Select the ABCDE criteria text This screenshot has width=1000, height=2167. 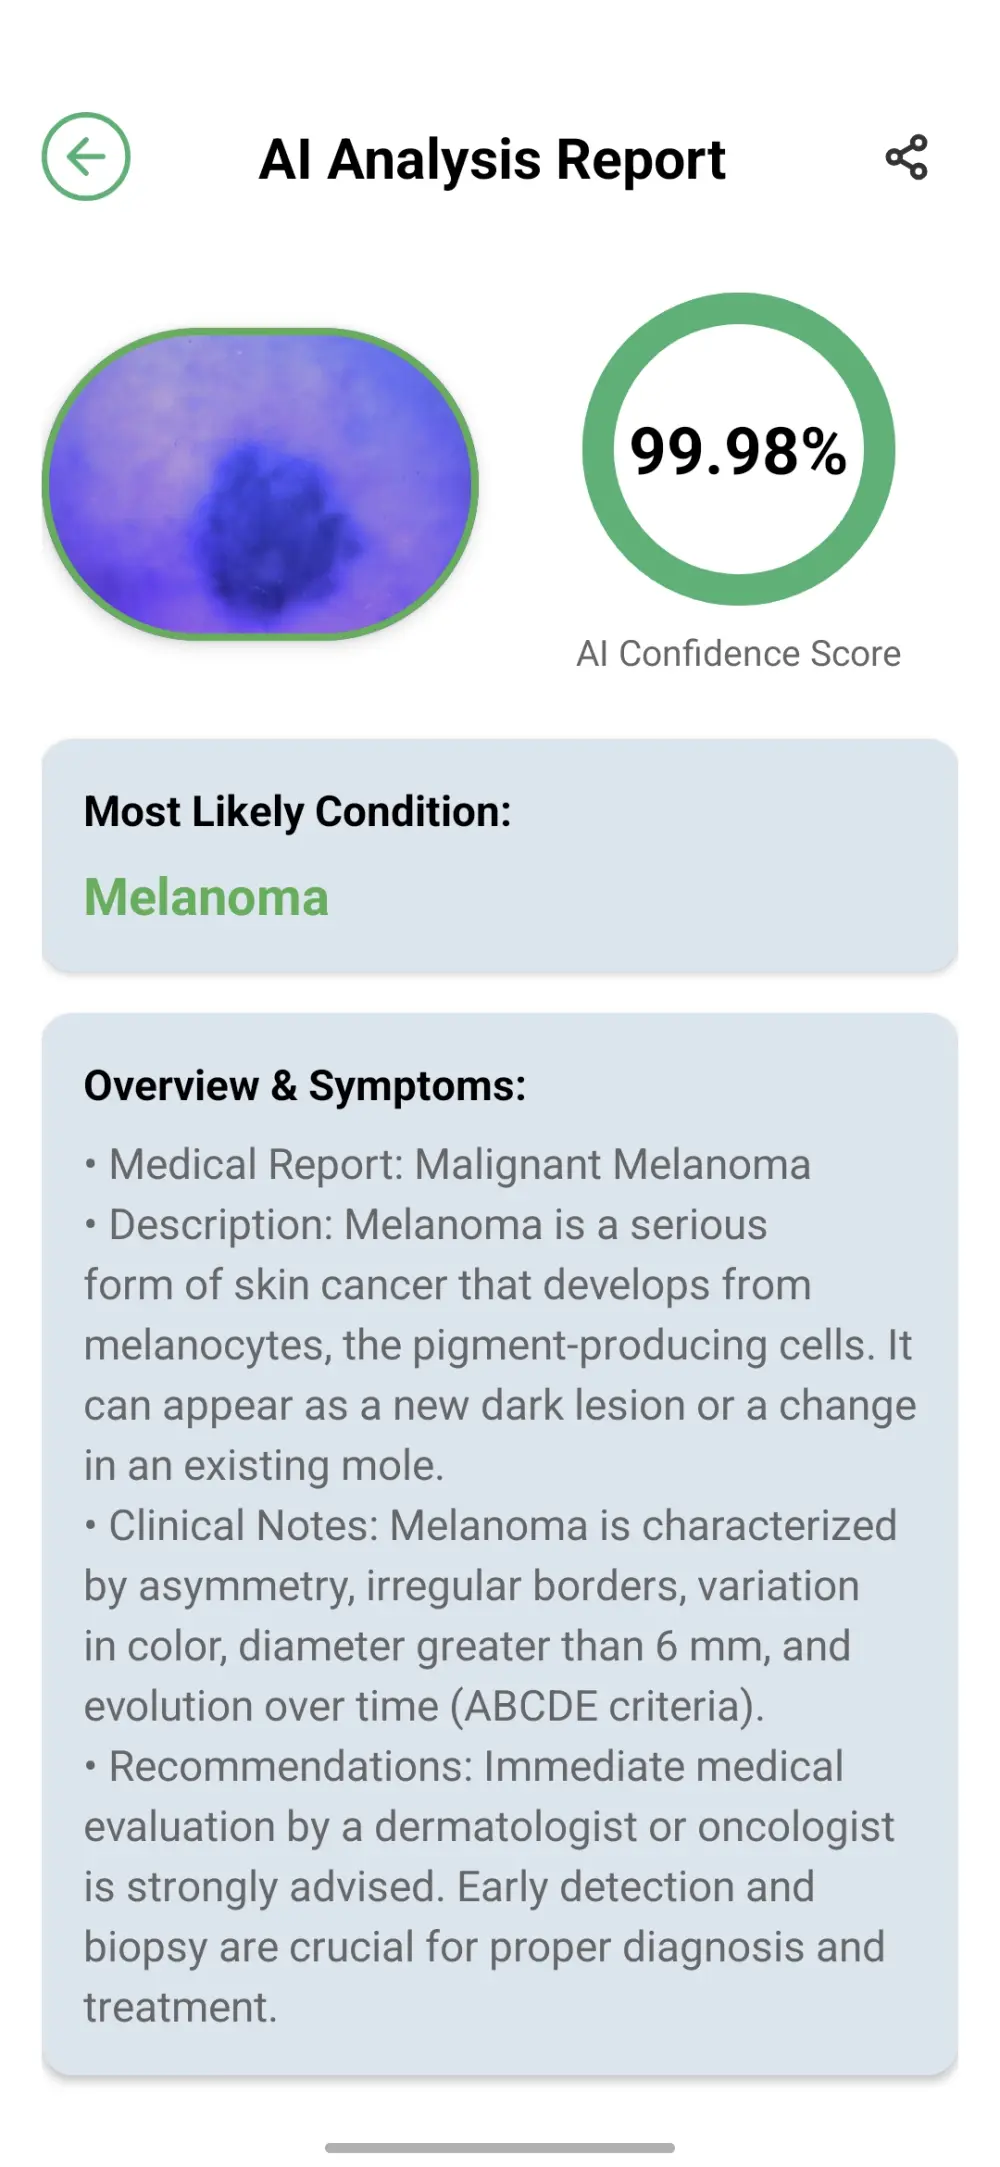click(x=607, y=1707)
